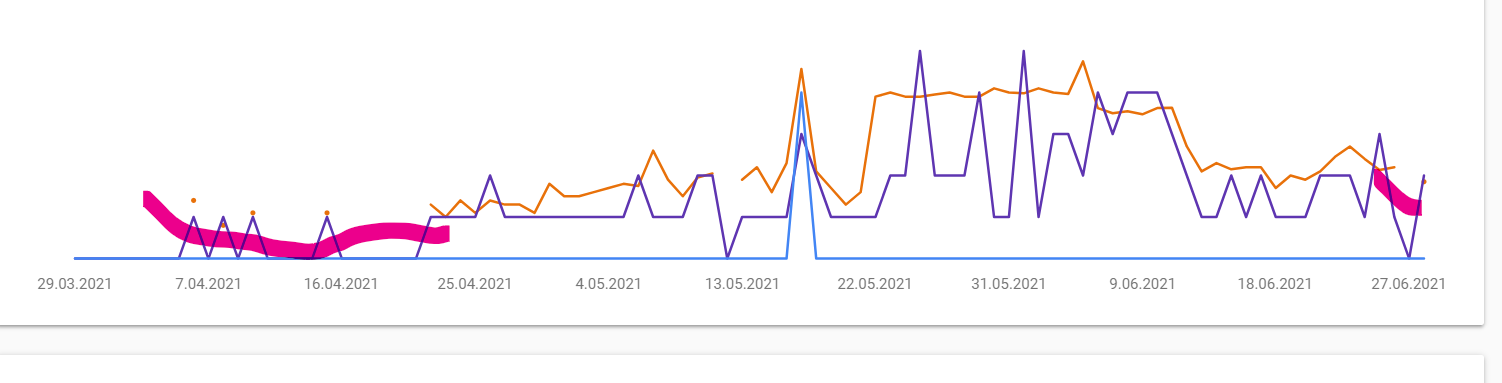Click the 27.06.2021 date label
The height and width of the screenshot is (383, 1502).
(x=1408, y=284)
